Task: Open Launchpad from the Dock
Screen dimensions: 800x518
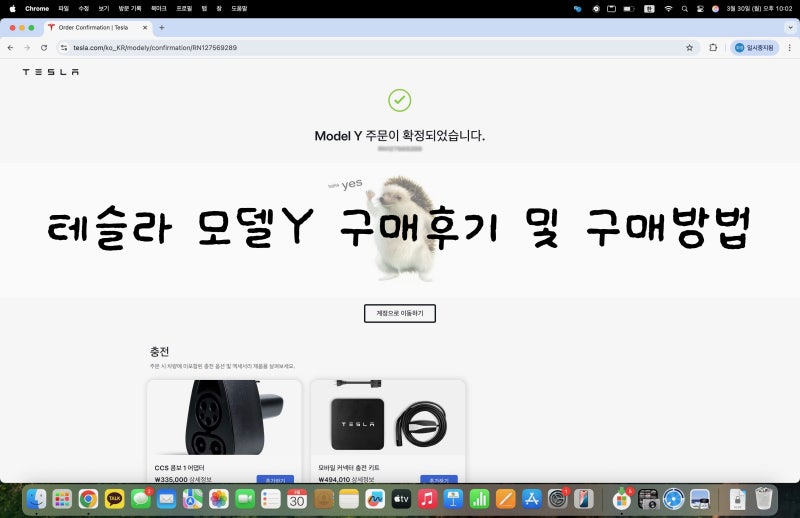Action: 62,499
